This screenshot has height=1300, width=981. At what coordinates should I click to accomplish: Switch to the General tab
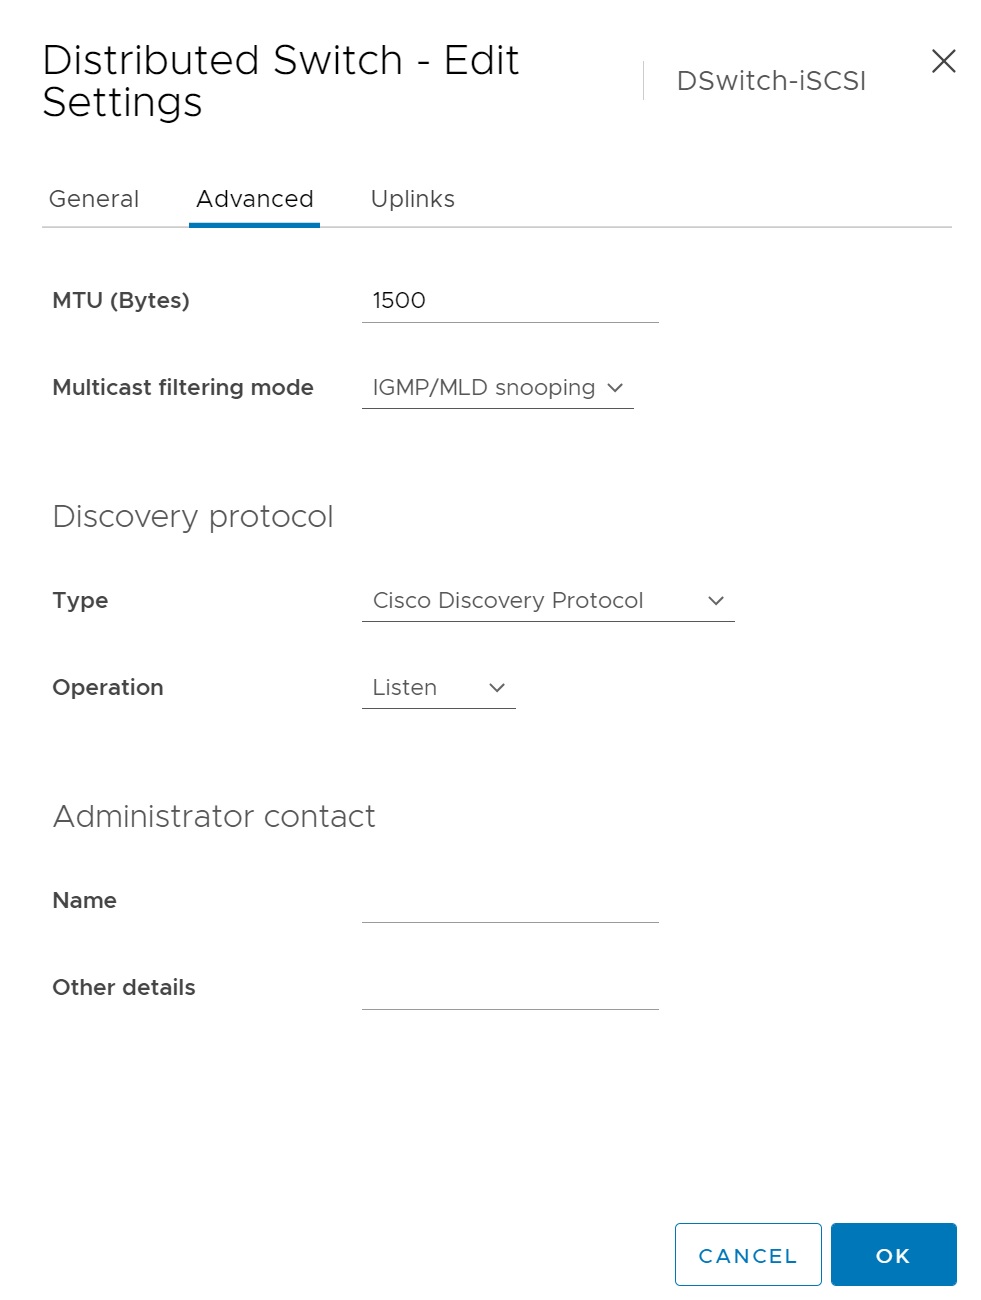(94, 199)
